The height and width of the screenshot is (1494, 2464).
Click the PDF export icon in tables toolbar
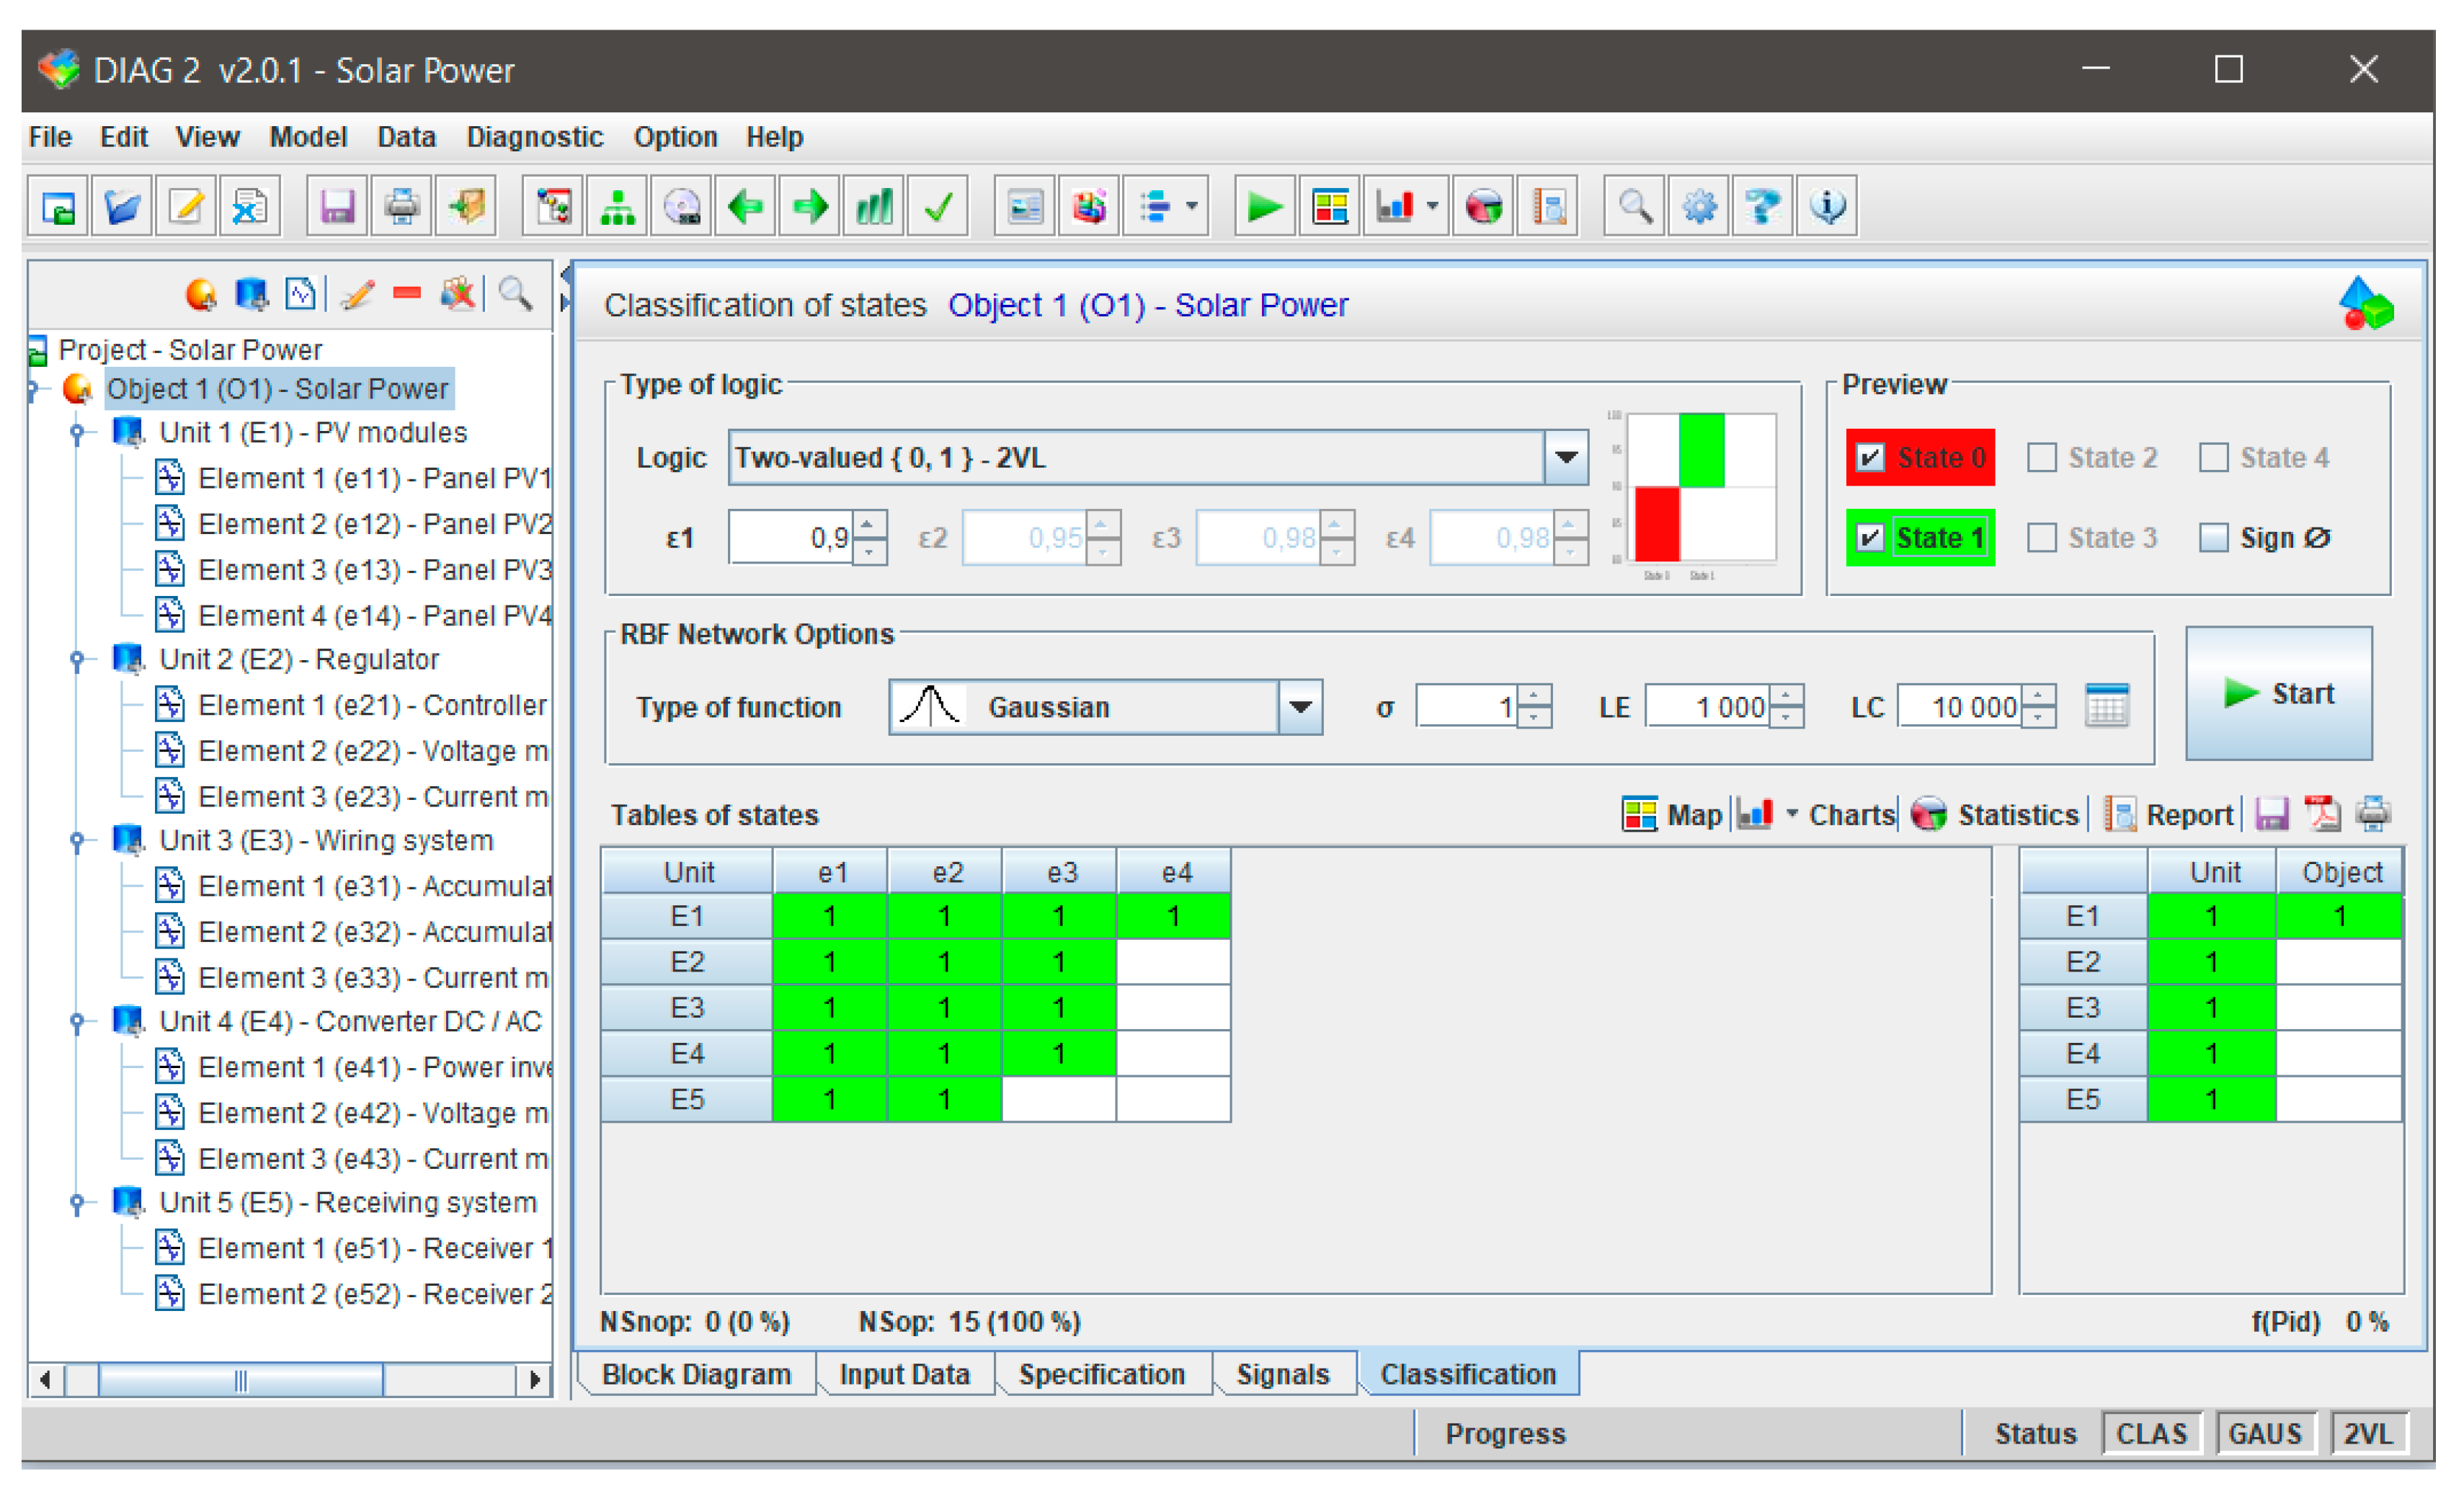pyautogui.click(x=2322, y=814)
